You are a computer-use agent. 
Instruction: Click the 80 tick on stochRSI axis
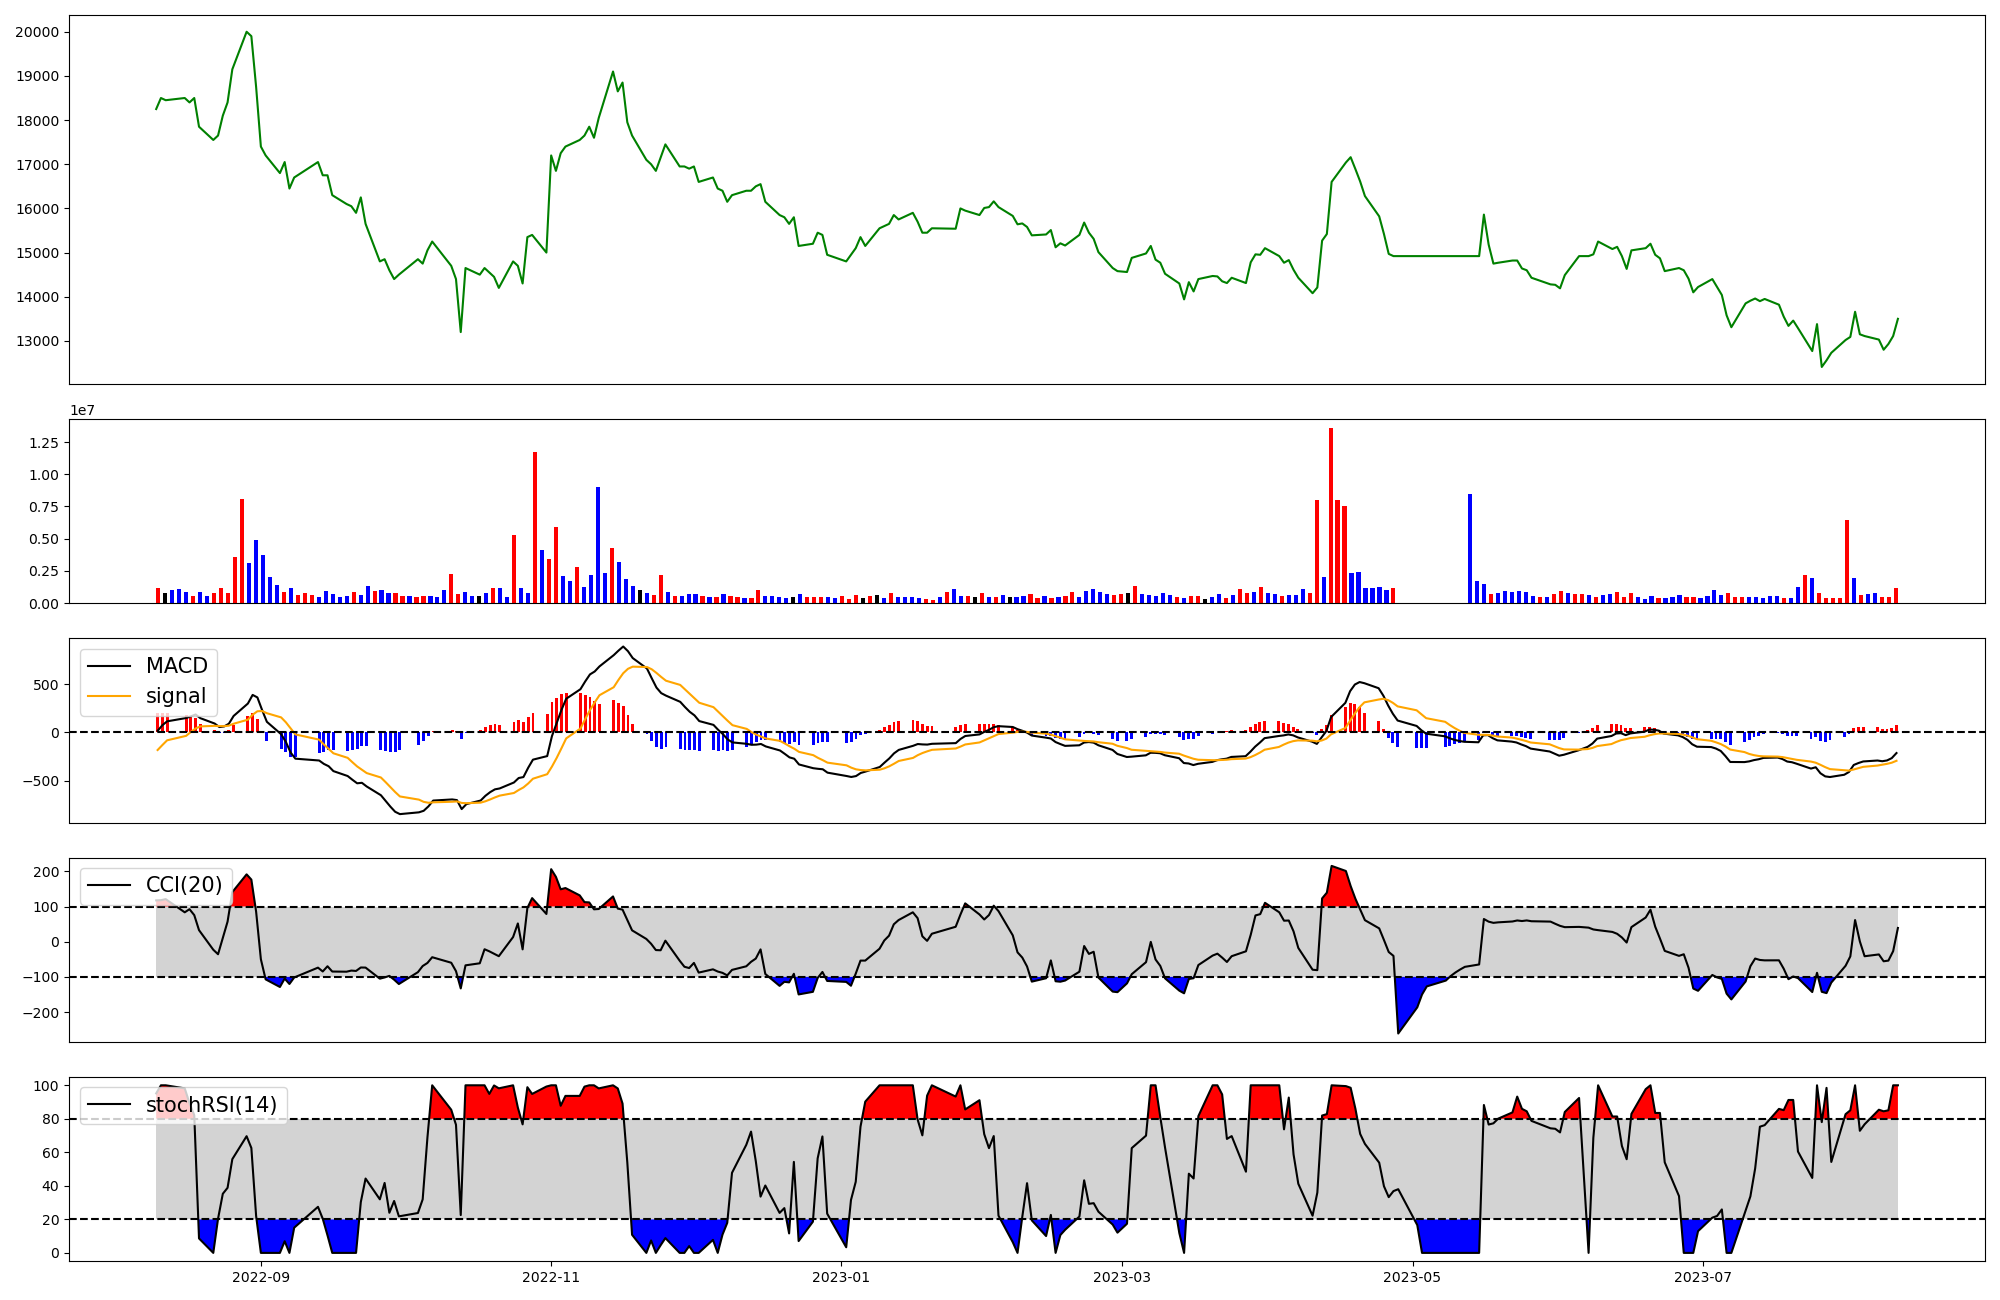tap(52, 1119)
